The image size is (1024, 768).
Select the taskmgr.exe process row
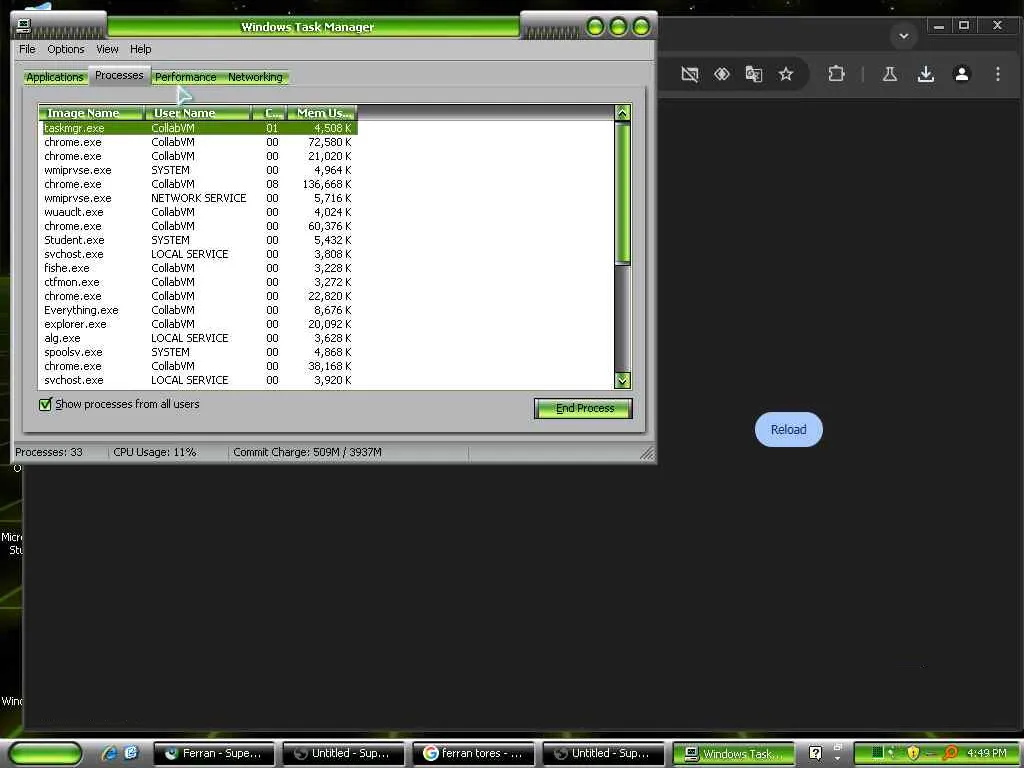click(198, 128)
